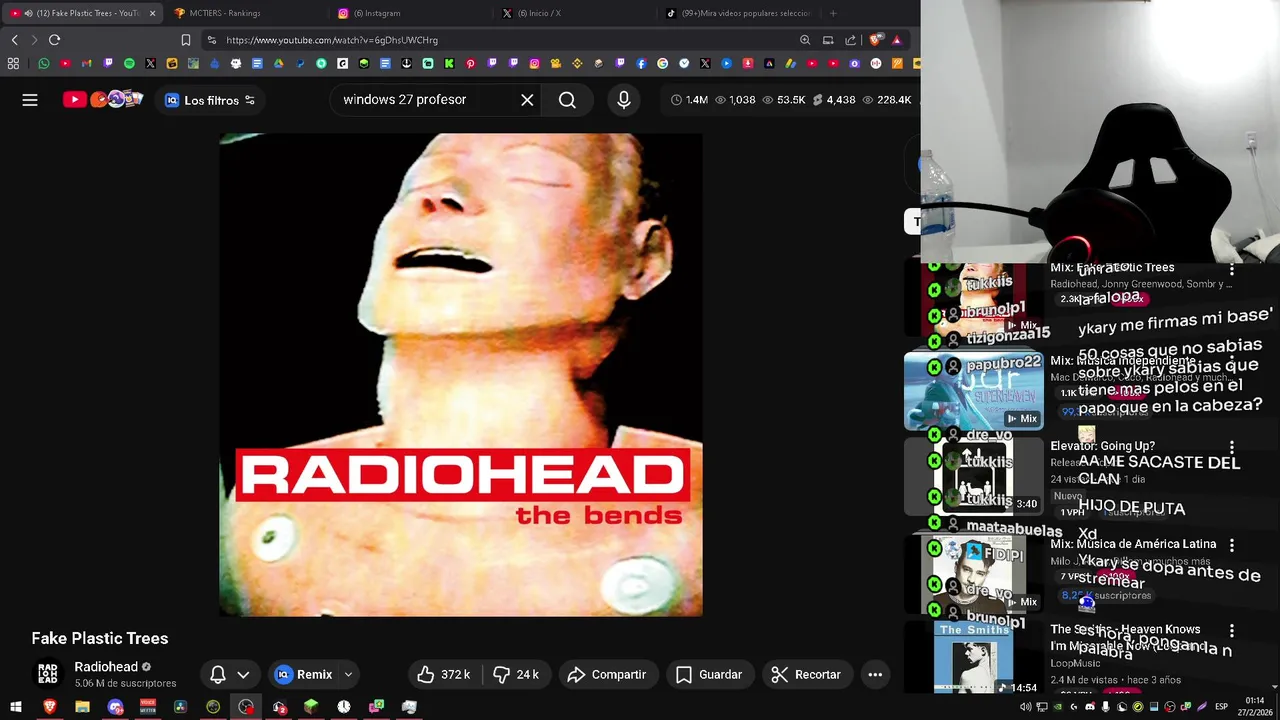
Task: Click the Remix button
Action: [x=303, y=674]
